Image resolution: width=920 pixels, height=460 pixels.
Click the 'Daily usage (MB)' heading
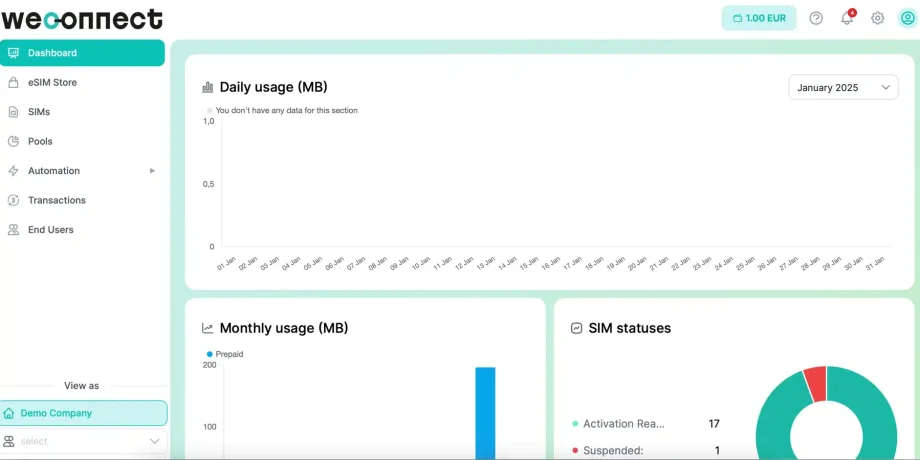(273, 87)
